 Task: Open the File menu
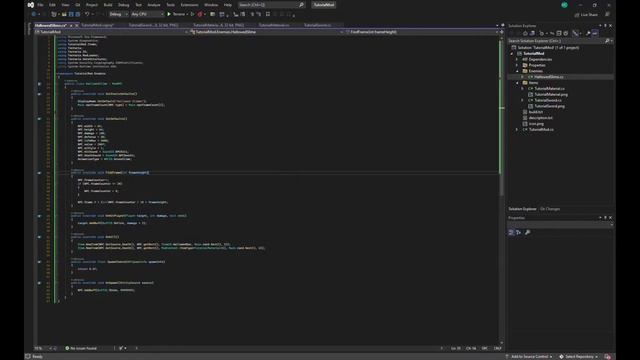click(x=40, y=5)
